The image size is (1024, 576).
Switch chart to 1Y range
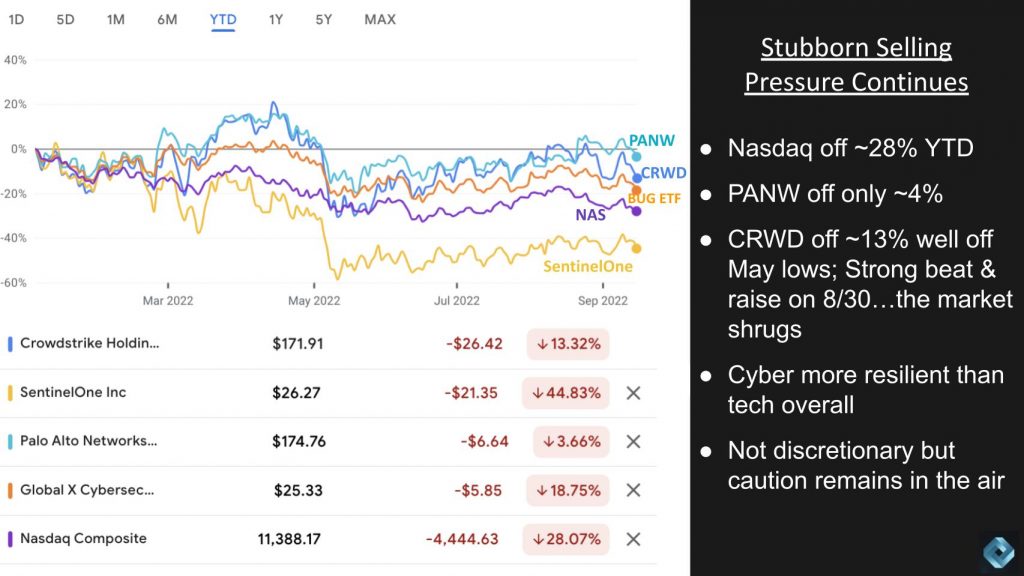[x=276, y=19]
